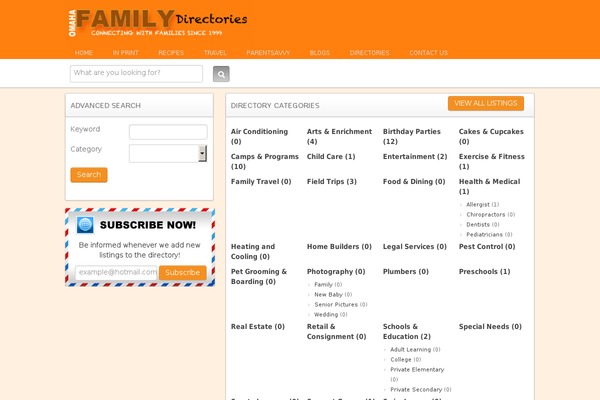The height and width of the screenshot is (400, 600).
Task: Open the Legal Services (0) category
Action: coord(415,247)
